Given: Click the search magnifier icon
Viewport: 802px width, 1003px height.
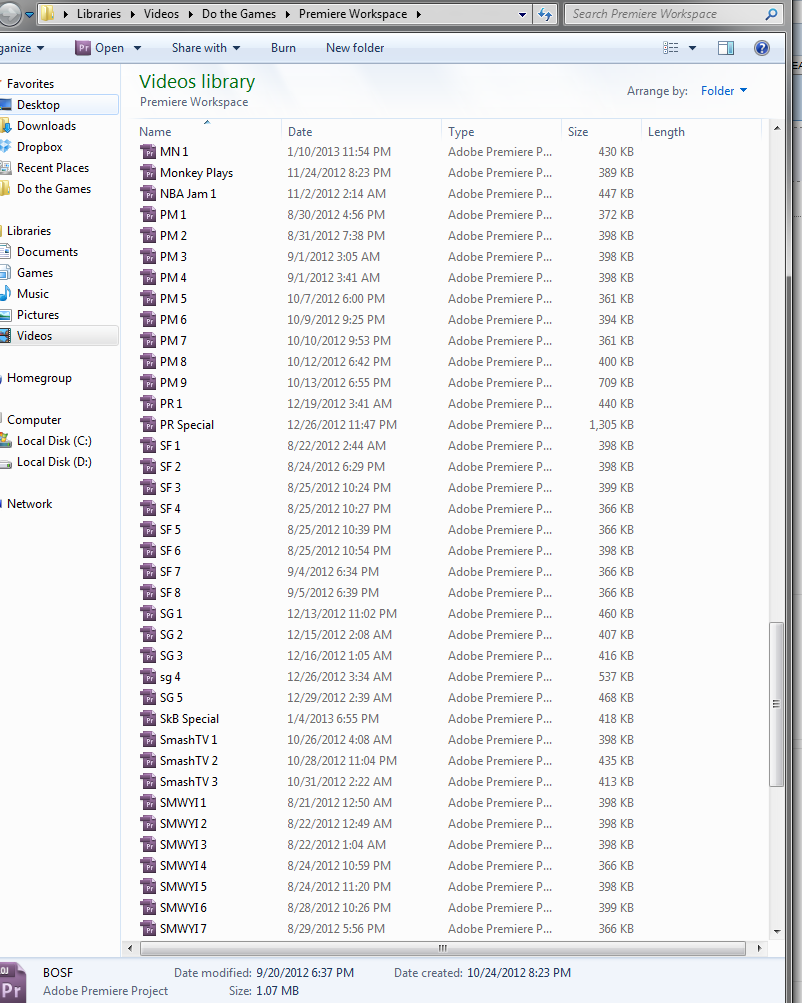Looking at the screenshot, I should (771, 14).
